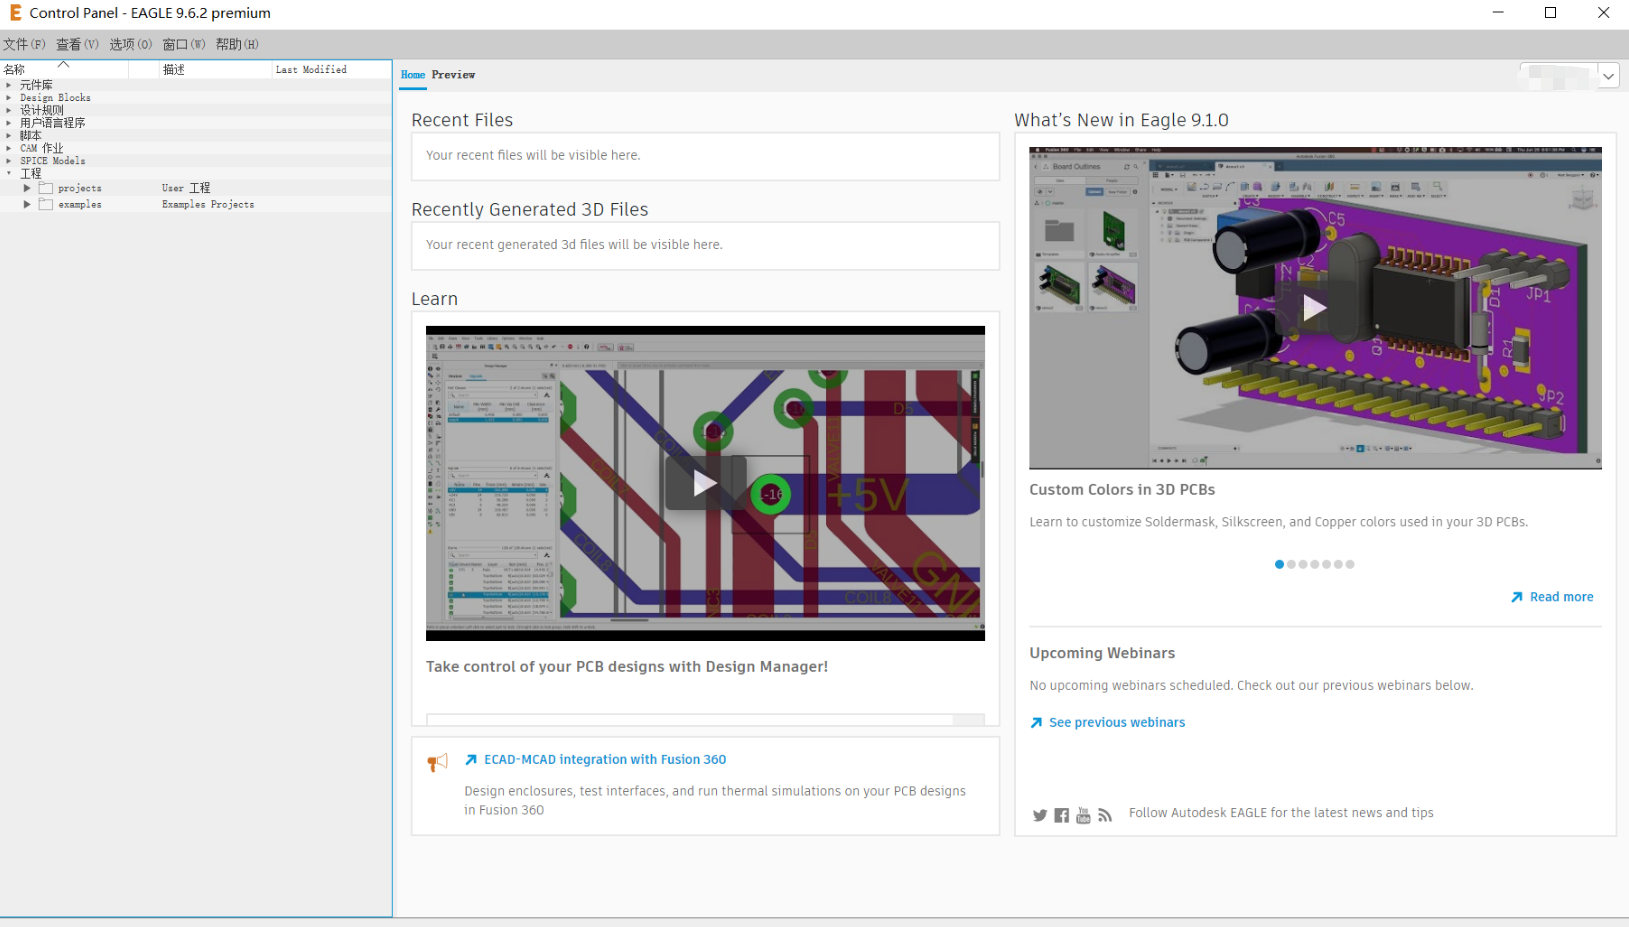Click the ECAD-MCAD link arrow icon
The image size is (1629, 927).
tap(471, 760)
